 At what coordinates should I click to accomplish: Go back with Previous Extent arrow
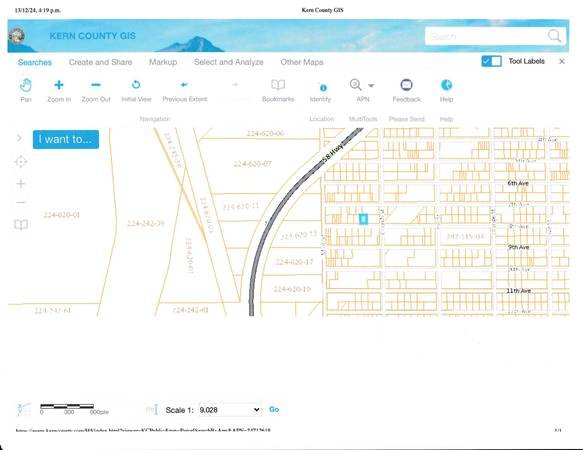coord(184,85)
